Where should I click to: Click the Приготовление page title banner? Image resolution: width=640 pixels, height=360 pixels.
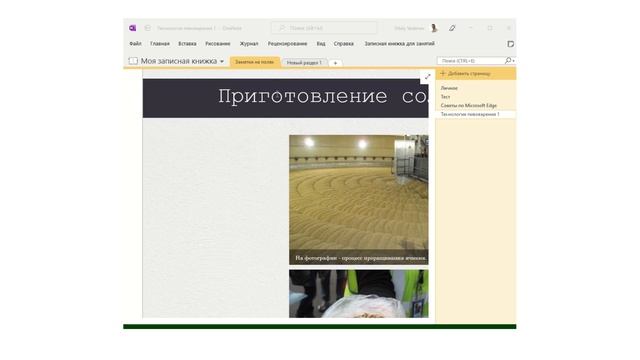286,98
